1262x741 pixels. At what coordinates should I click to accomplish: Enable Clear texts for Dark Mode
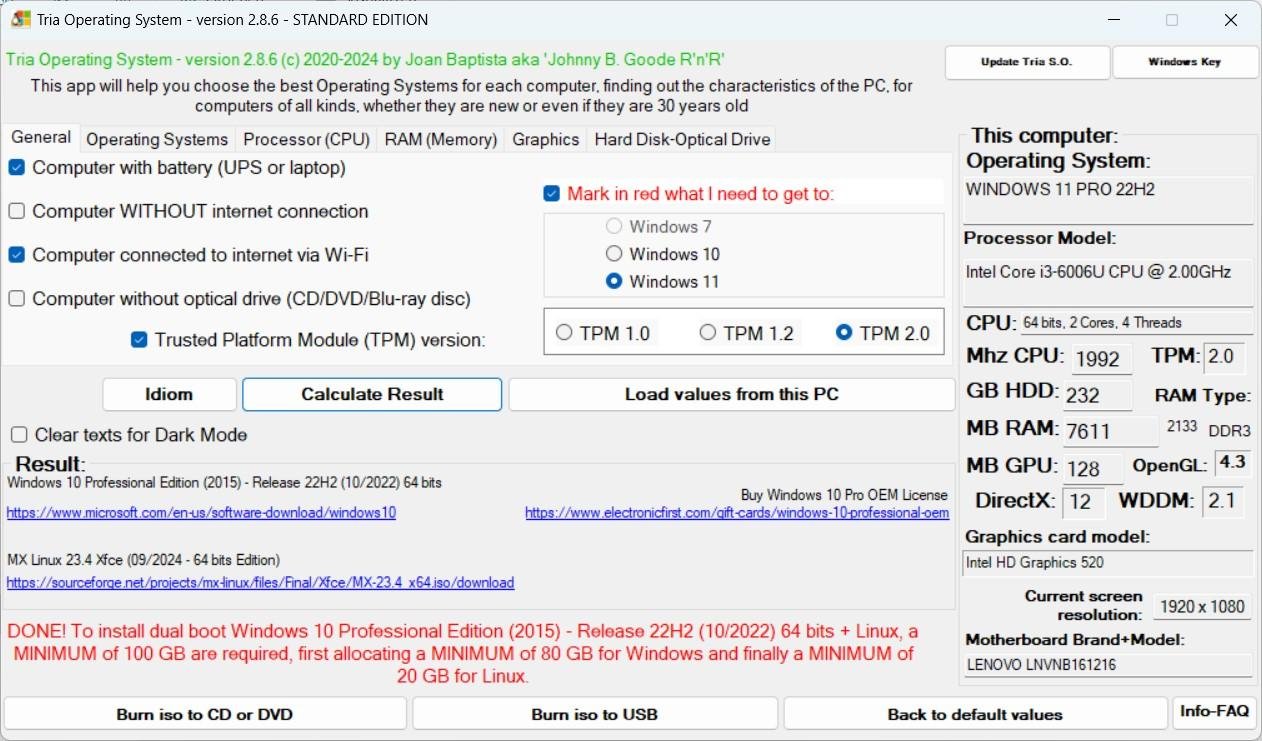pyautogui.click(x=19, y=435)
